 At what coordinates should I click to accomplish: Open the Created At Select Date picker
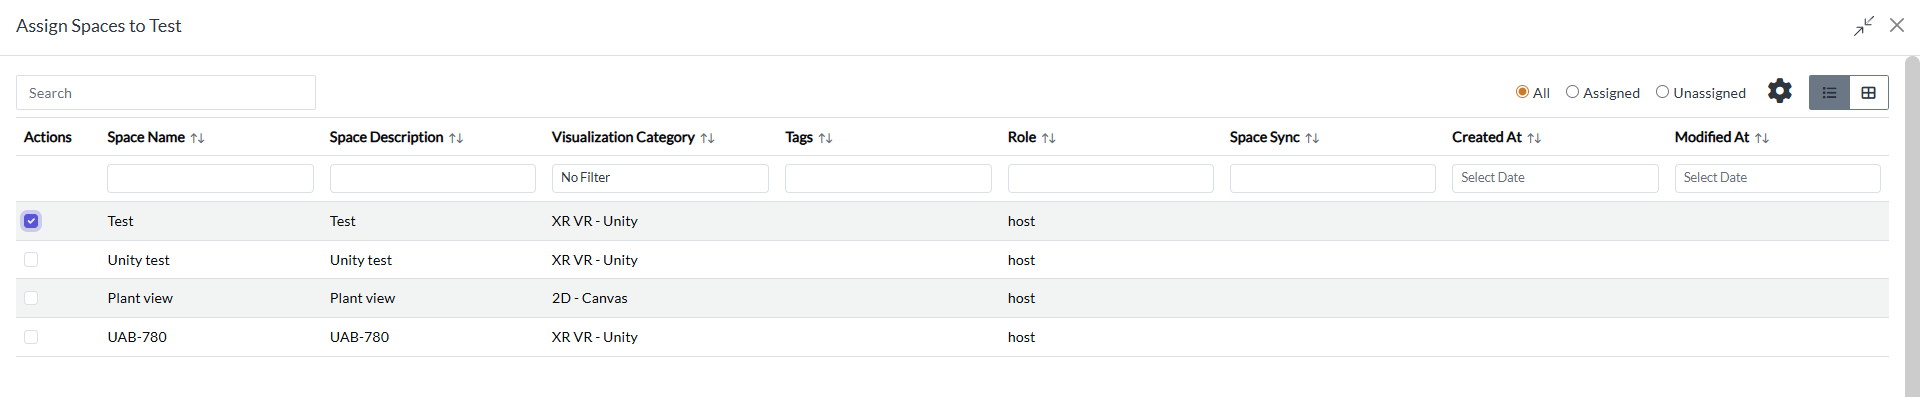click(x=1555, y=178)
